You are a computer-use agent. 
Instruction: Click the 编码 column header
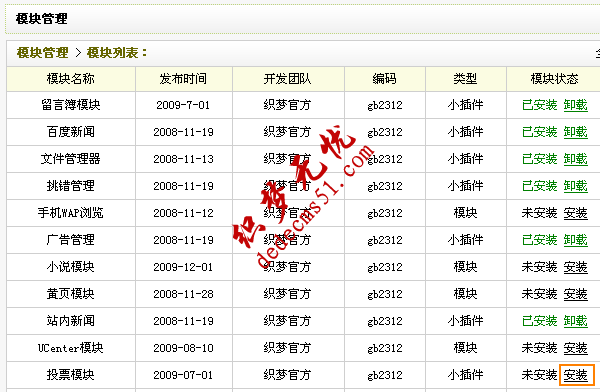385,79
